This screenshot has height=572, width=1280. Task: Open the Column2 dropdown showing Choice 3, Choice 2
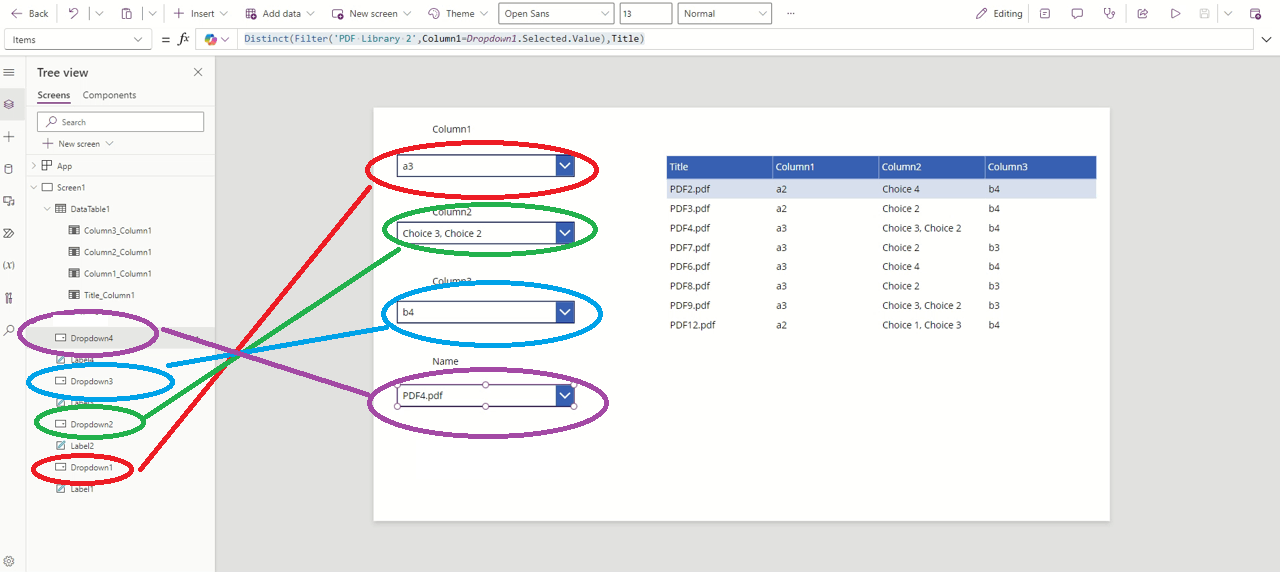[486, 233]
